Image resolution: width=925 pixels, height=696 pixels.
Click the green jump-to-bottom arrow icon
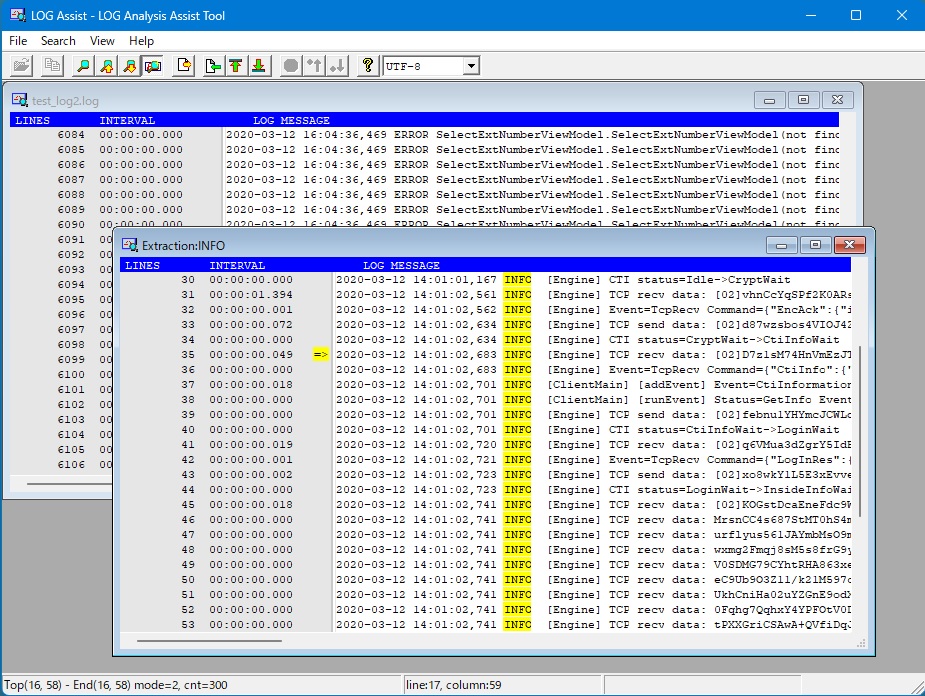tap(259, 66)
